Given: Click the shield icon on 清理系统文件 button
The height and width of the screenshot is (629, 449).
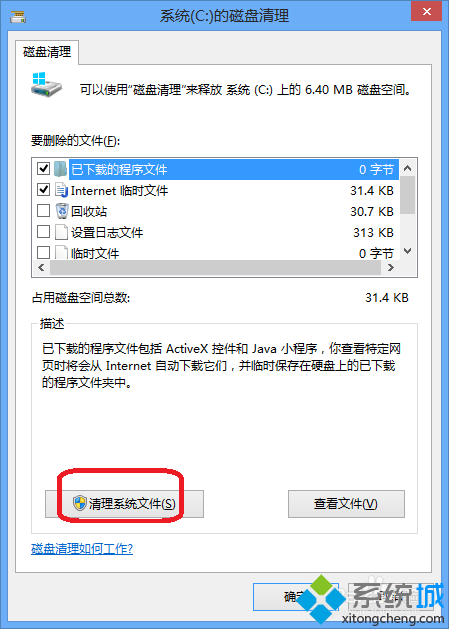Looking at the screenshot, I should pos(80,503).
